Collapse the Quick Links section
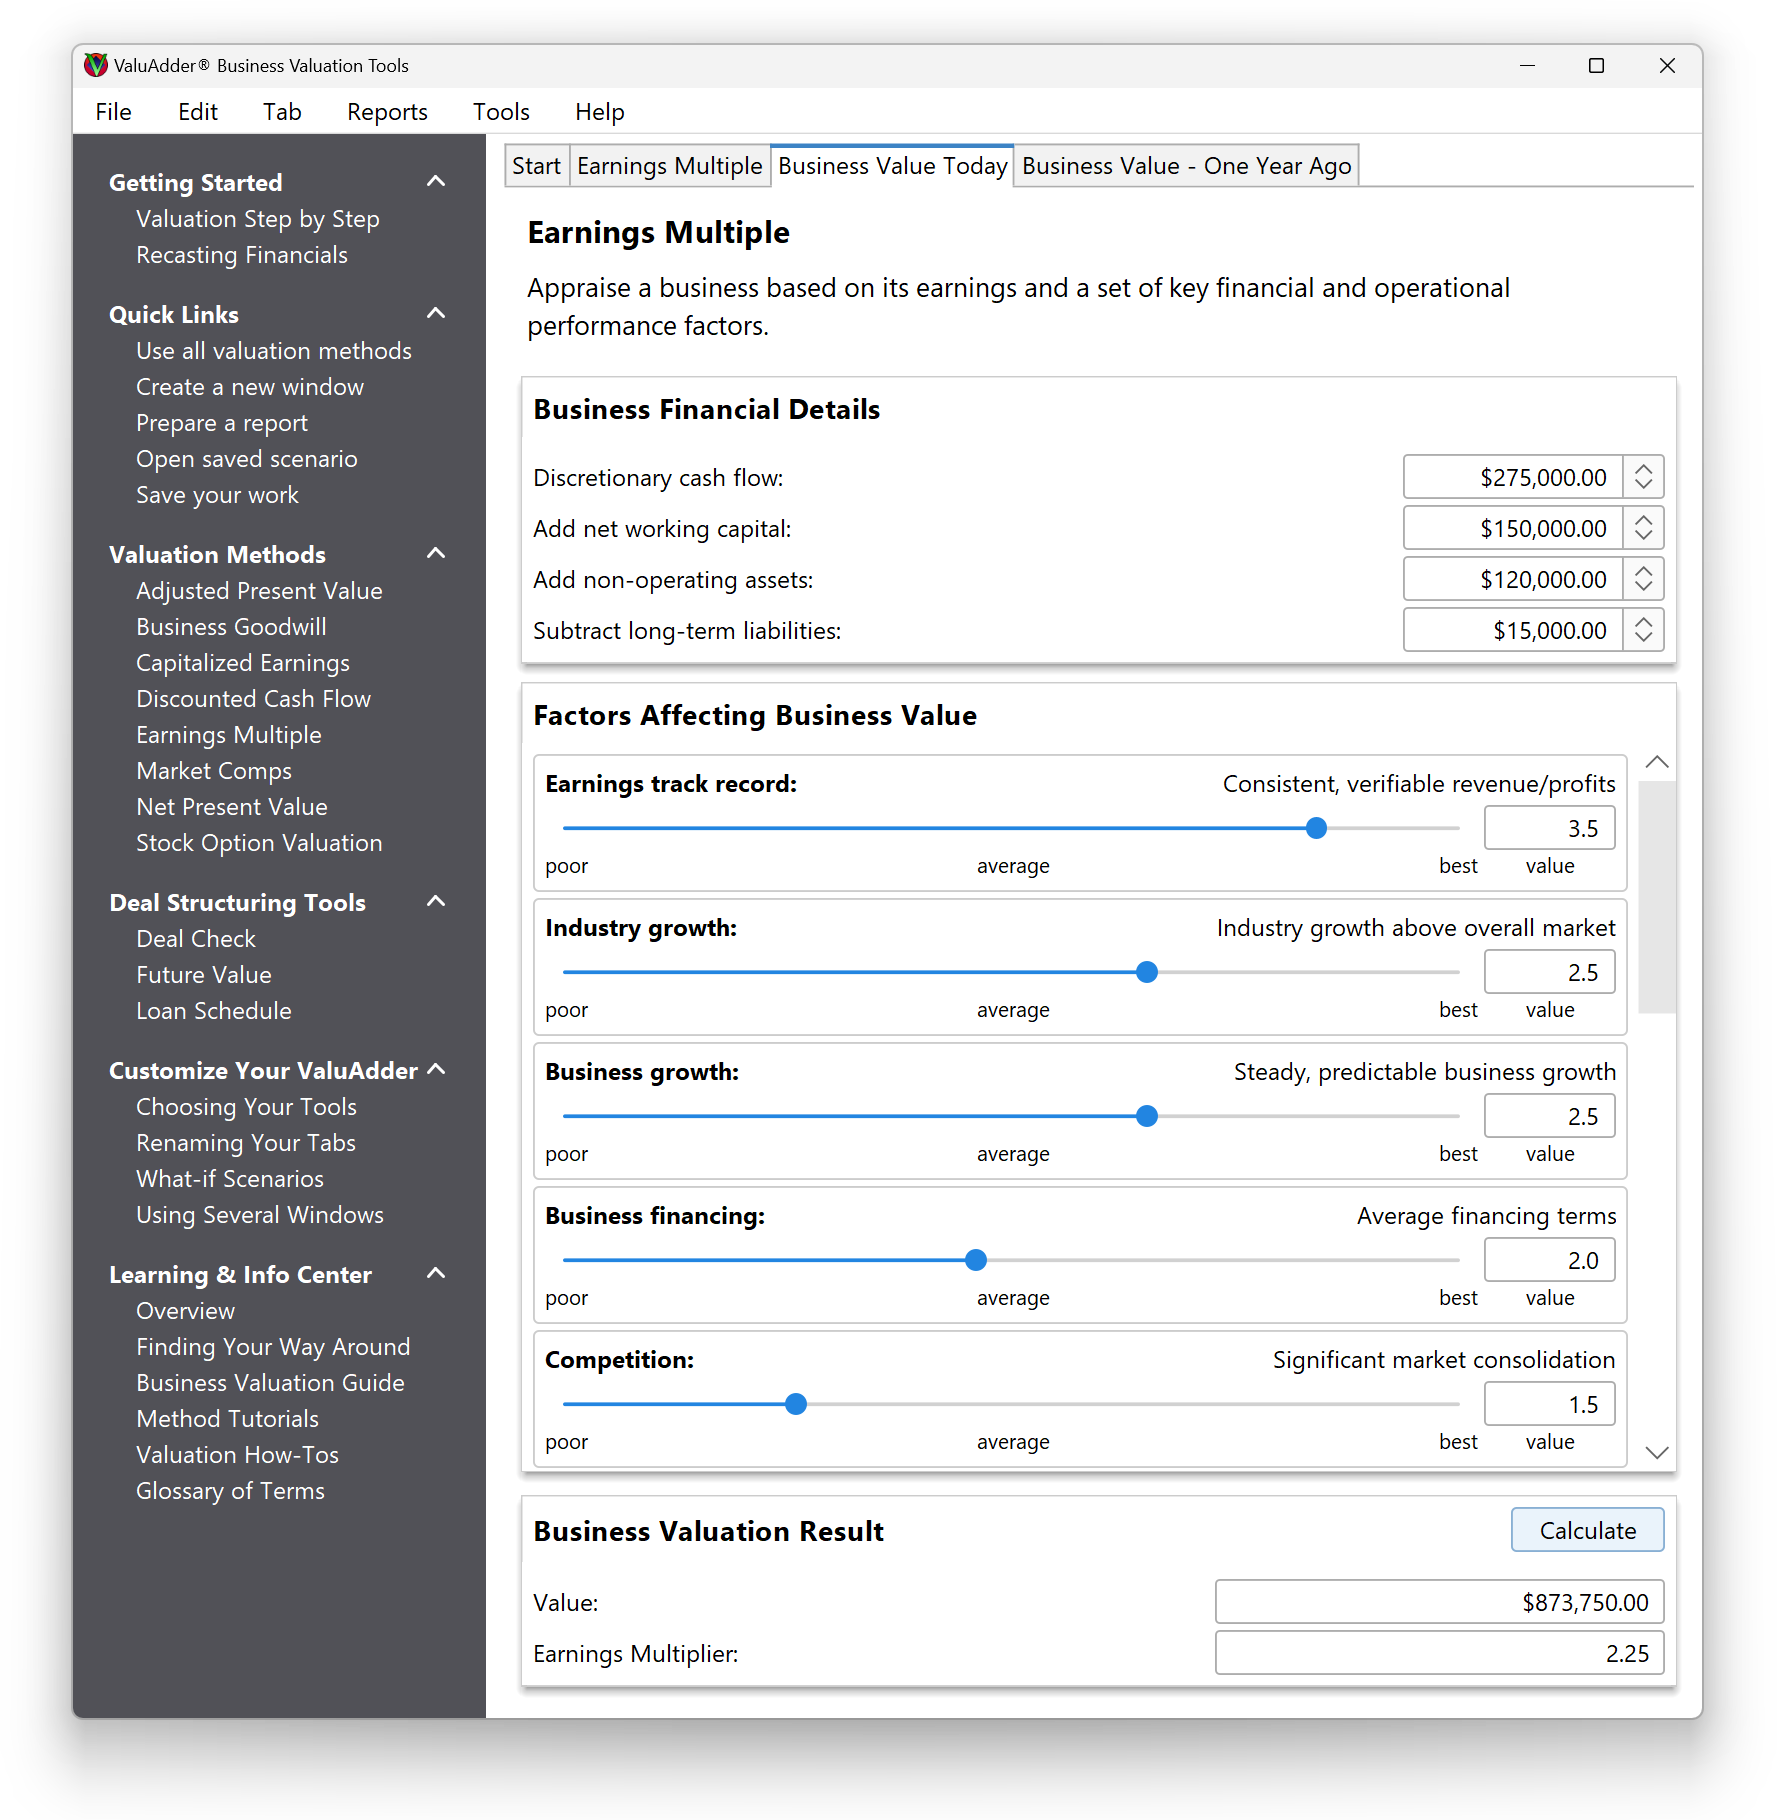The height and width of the screenshot is (1820, 1777). (436, 314)
